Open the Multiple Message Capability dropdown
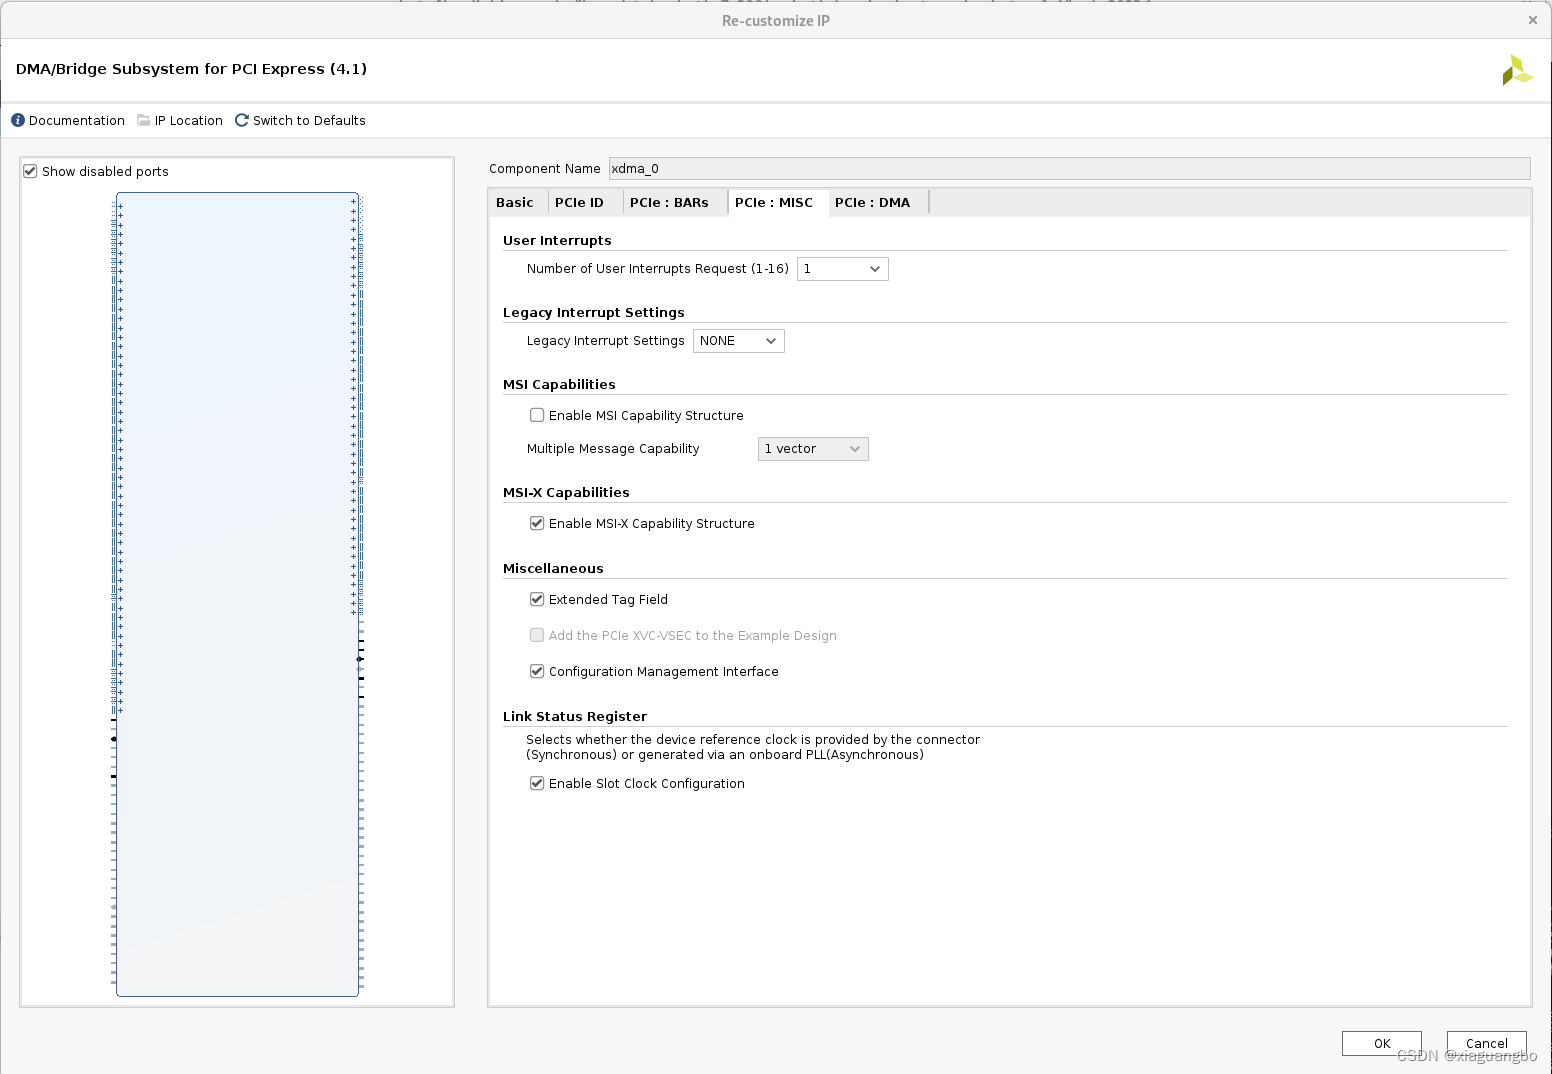Screen dimensions: 1552x1074 pyautogui.click(x=813, y=449)
